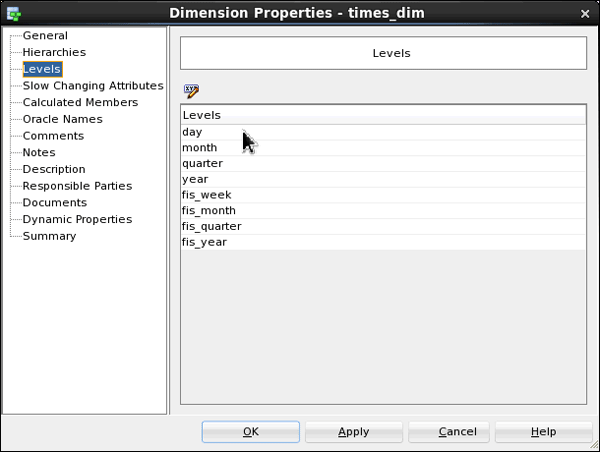Pick the fis_week level row
600x452 pixels.
pyautogui.click(x=206, y=194)
